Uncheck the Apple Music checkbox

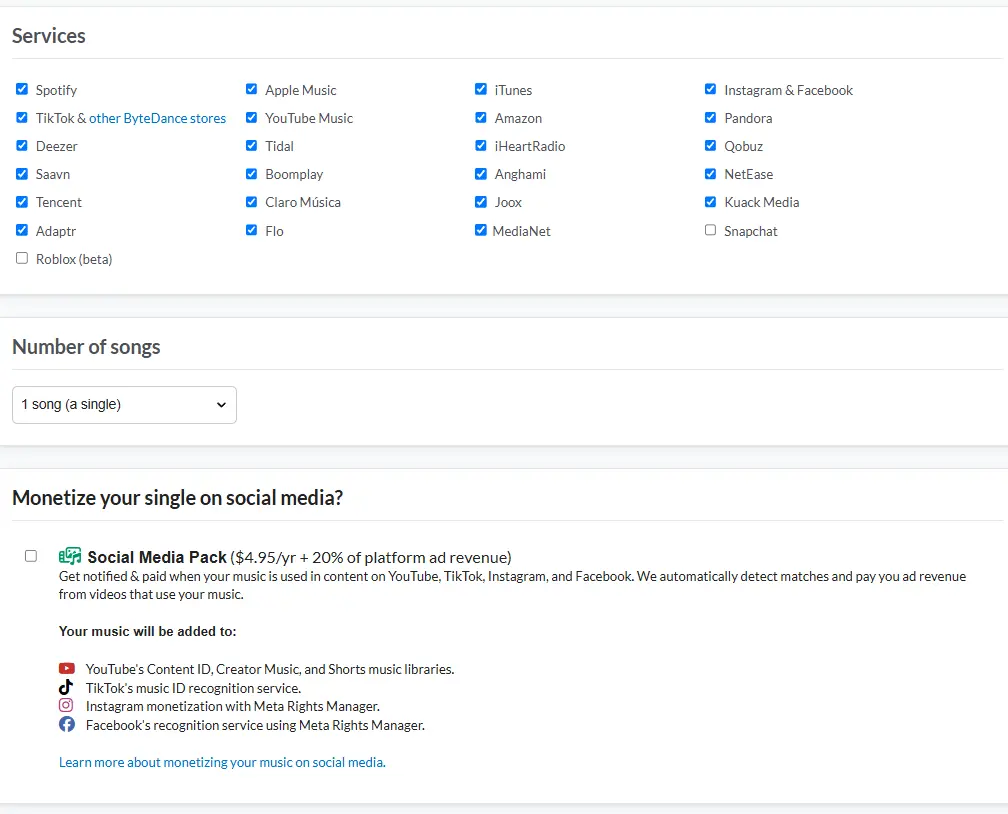251,89
